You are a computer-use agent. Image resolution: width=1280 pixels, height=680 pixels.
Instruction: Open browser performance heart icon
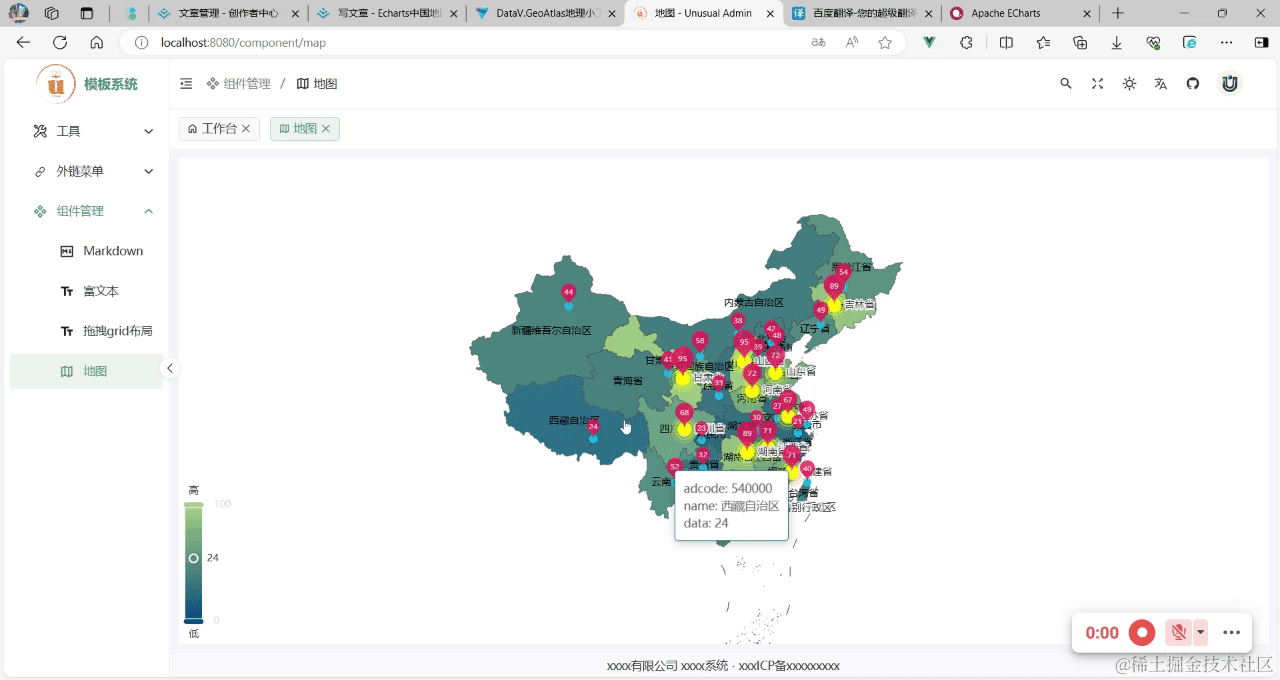click(x=1153, y=43)
